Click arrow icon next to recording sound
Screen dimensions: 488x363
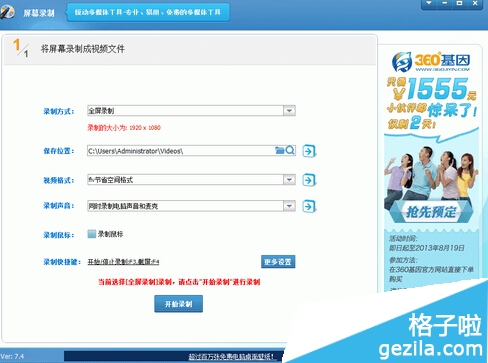click(309, 206)
